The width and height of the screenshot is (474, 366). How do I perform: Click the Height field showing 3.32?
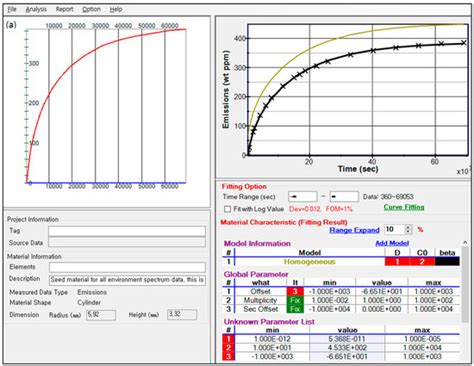pyautogui.click(x=182, y=315)
